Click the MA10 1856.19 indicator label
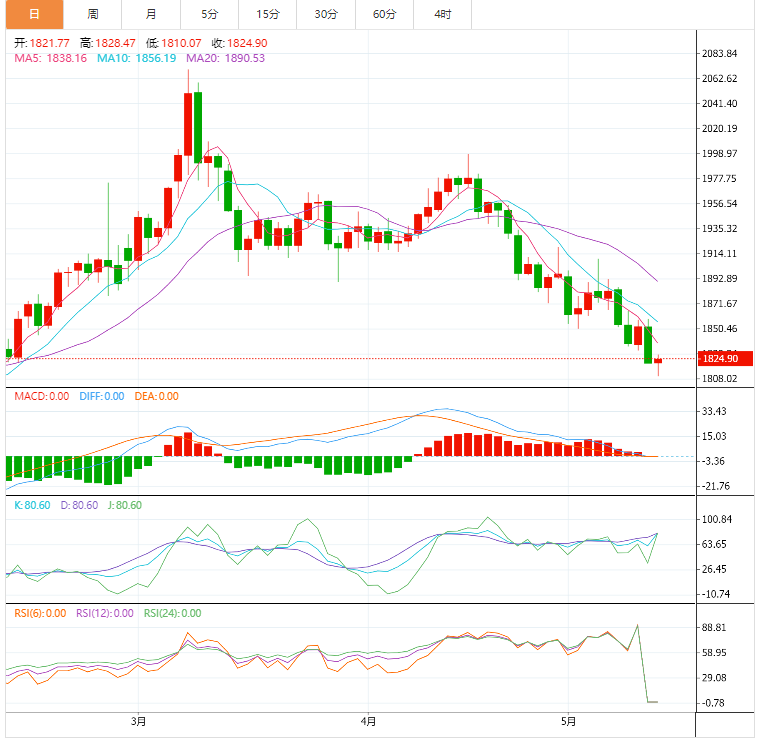Image resolution: width=766 pixels, height=745 pixels. click(x=136, y=58)
